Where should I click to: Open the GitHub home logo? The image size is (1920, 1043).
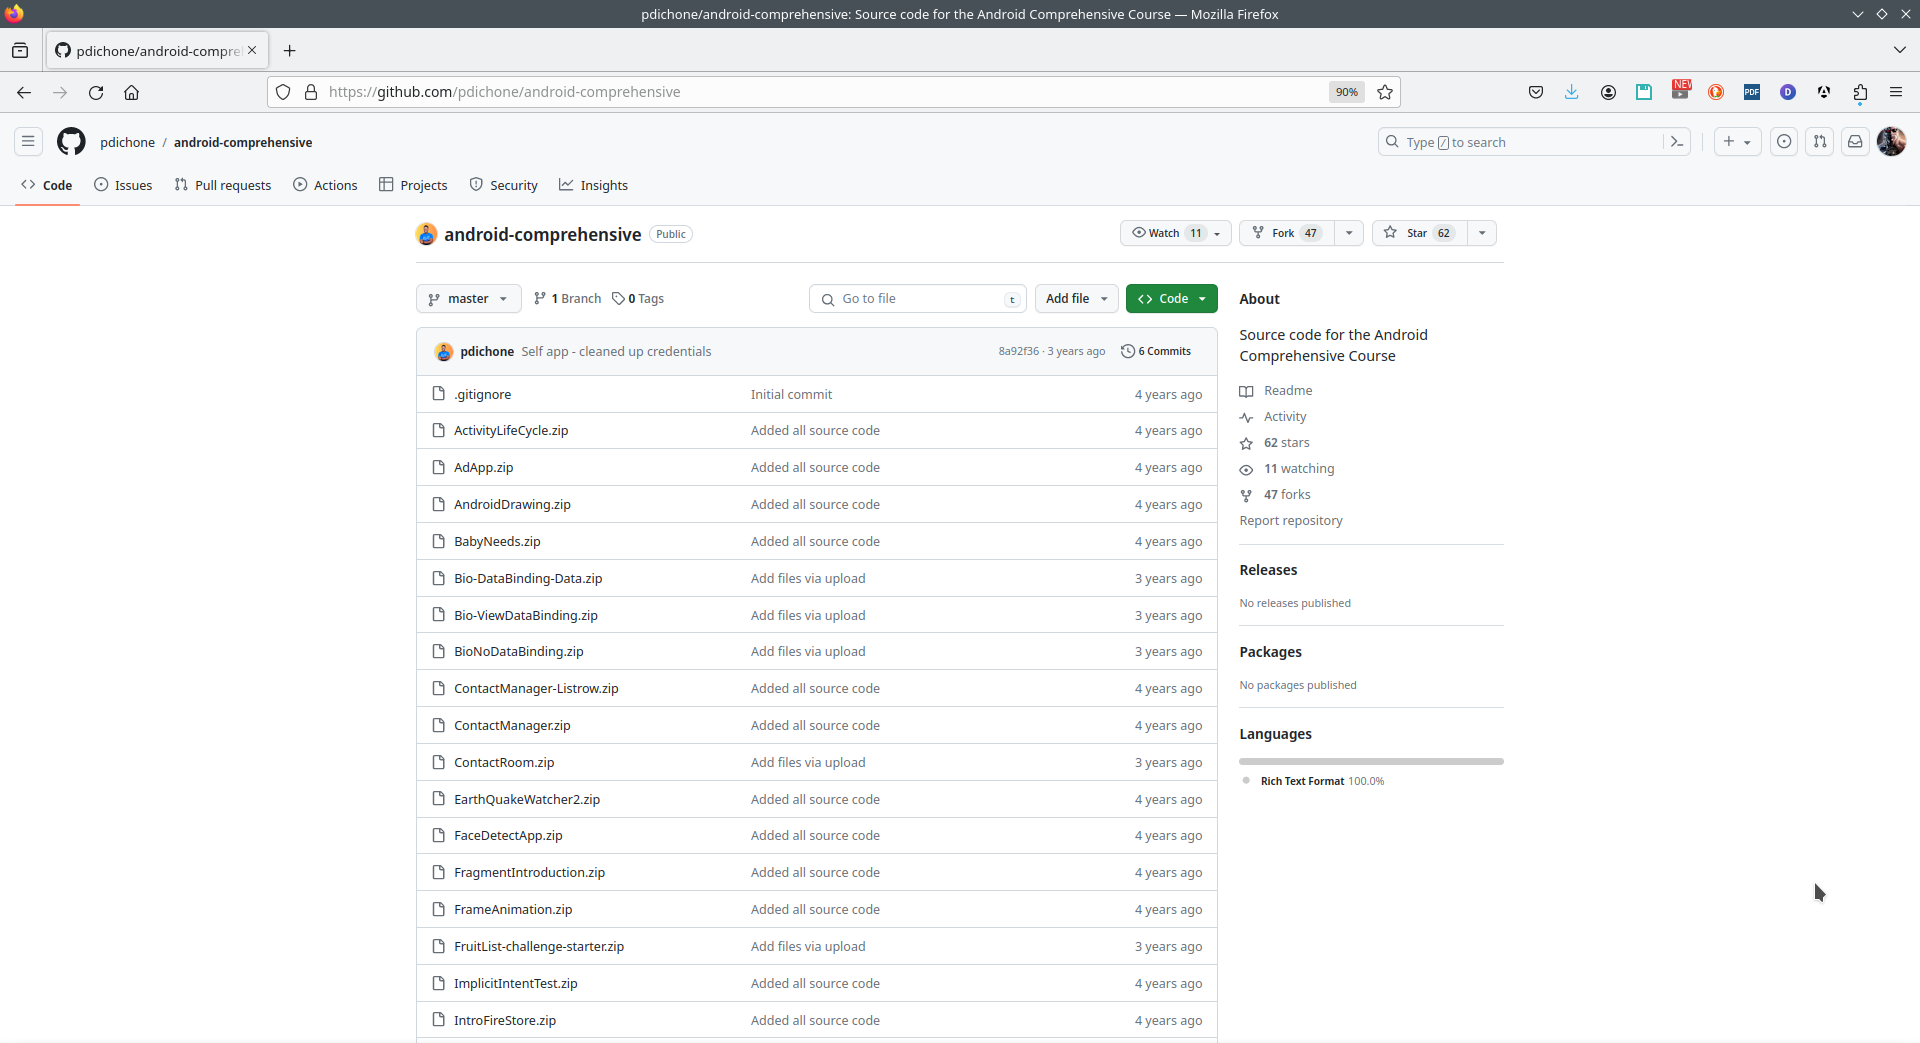tap(71, 142)
